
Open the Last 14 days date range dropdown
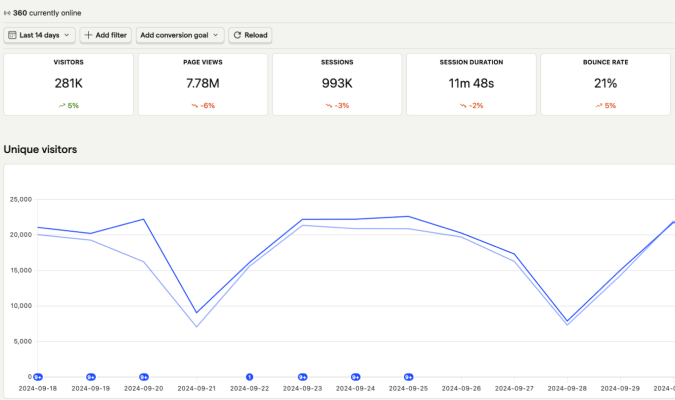pyautogui.click(x=40, y=35)
